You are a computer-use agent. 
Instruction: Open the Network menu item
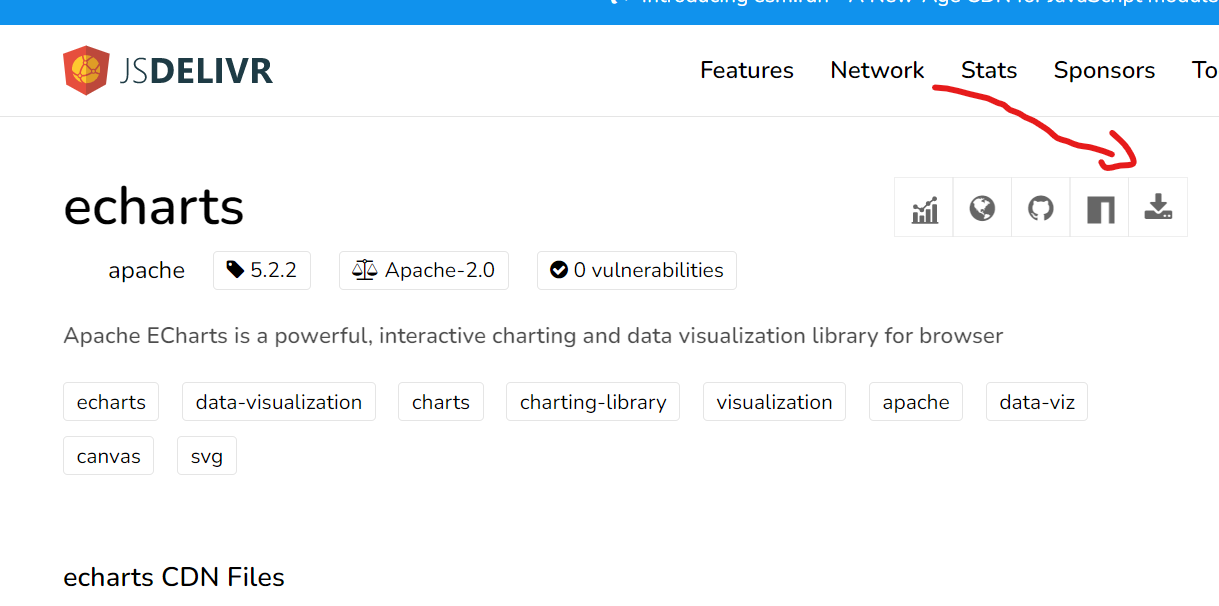coord(877,70)
